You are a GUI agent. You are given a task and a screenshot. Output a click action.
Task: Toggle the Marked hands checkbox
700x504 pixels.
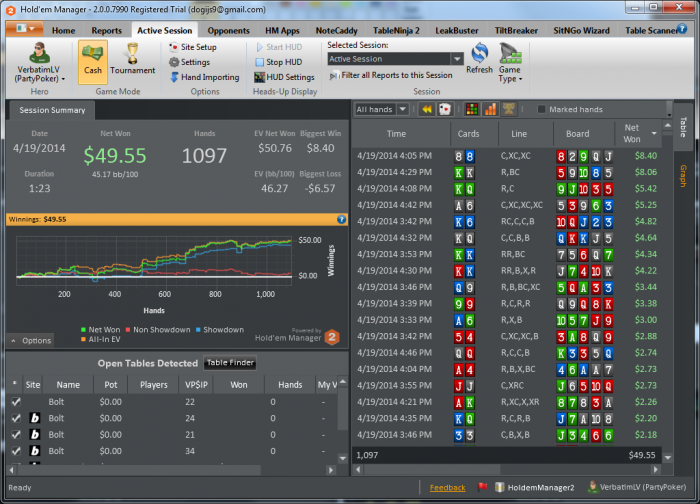pos(541,109)
